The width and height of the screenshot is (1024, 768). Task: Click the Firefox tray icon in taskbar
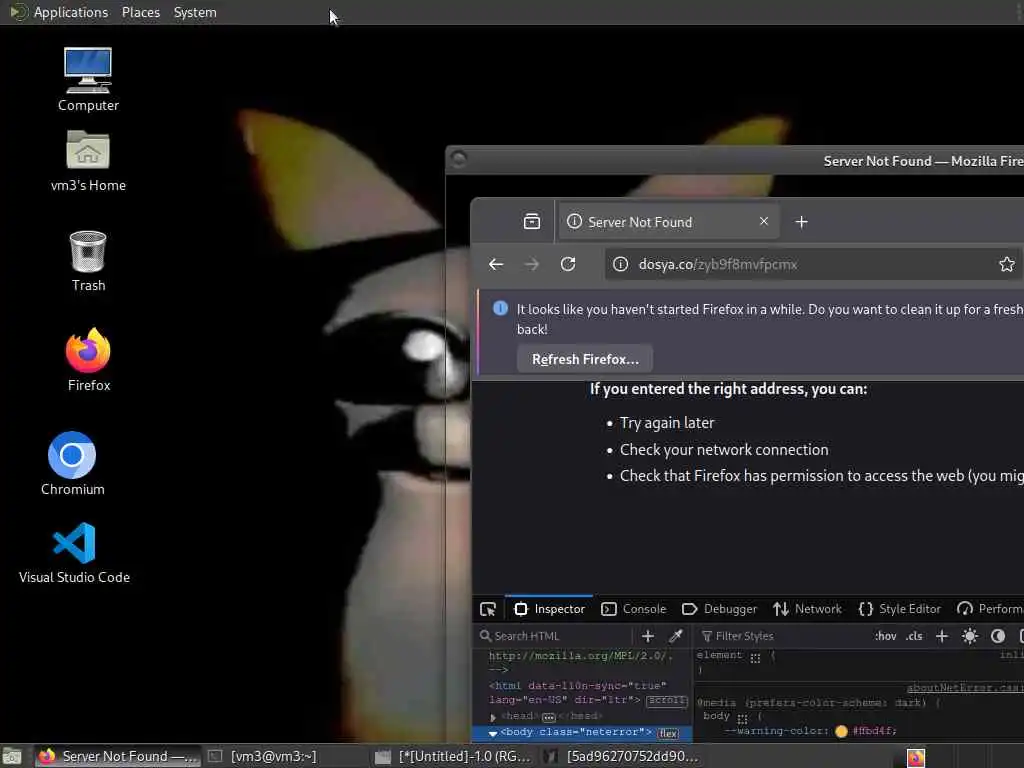916,758
